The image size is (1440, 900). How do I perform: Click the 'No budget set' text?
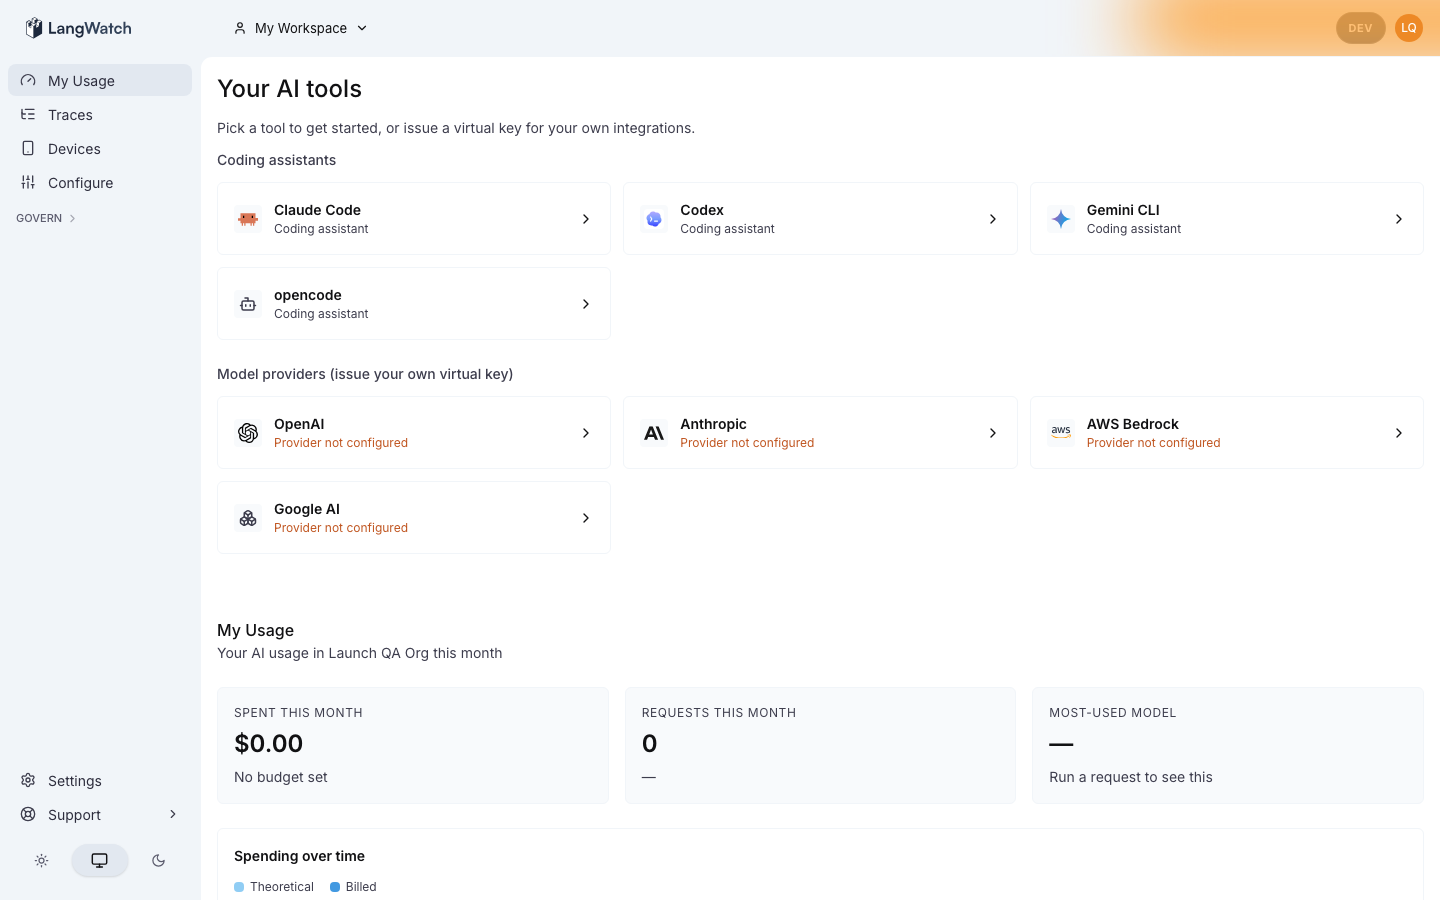point(281,777)
